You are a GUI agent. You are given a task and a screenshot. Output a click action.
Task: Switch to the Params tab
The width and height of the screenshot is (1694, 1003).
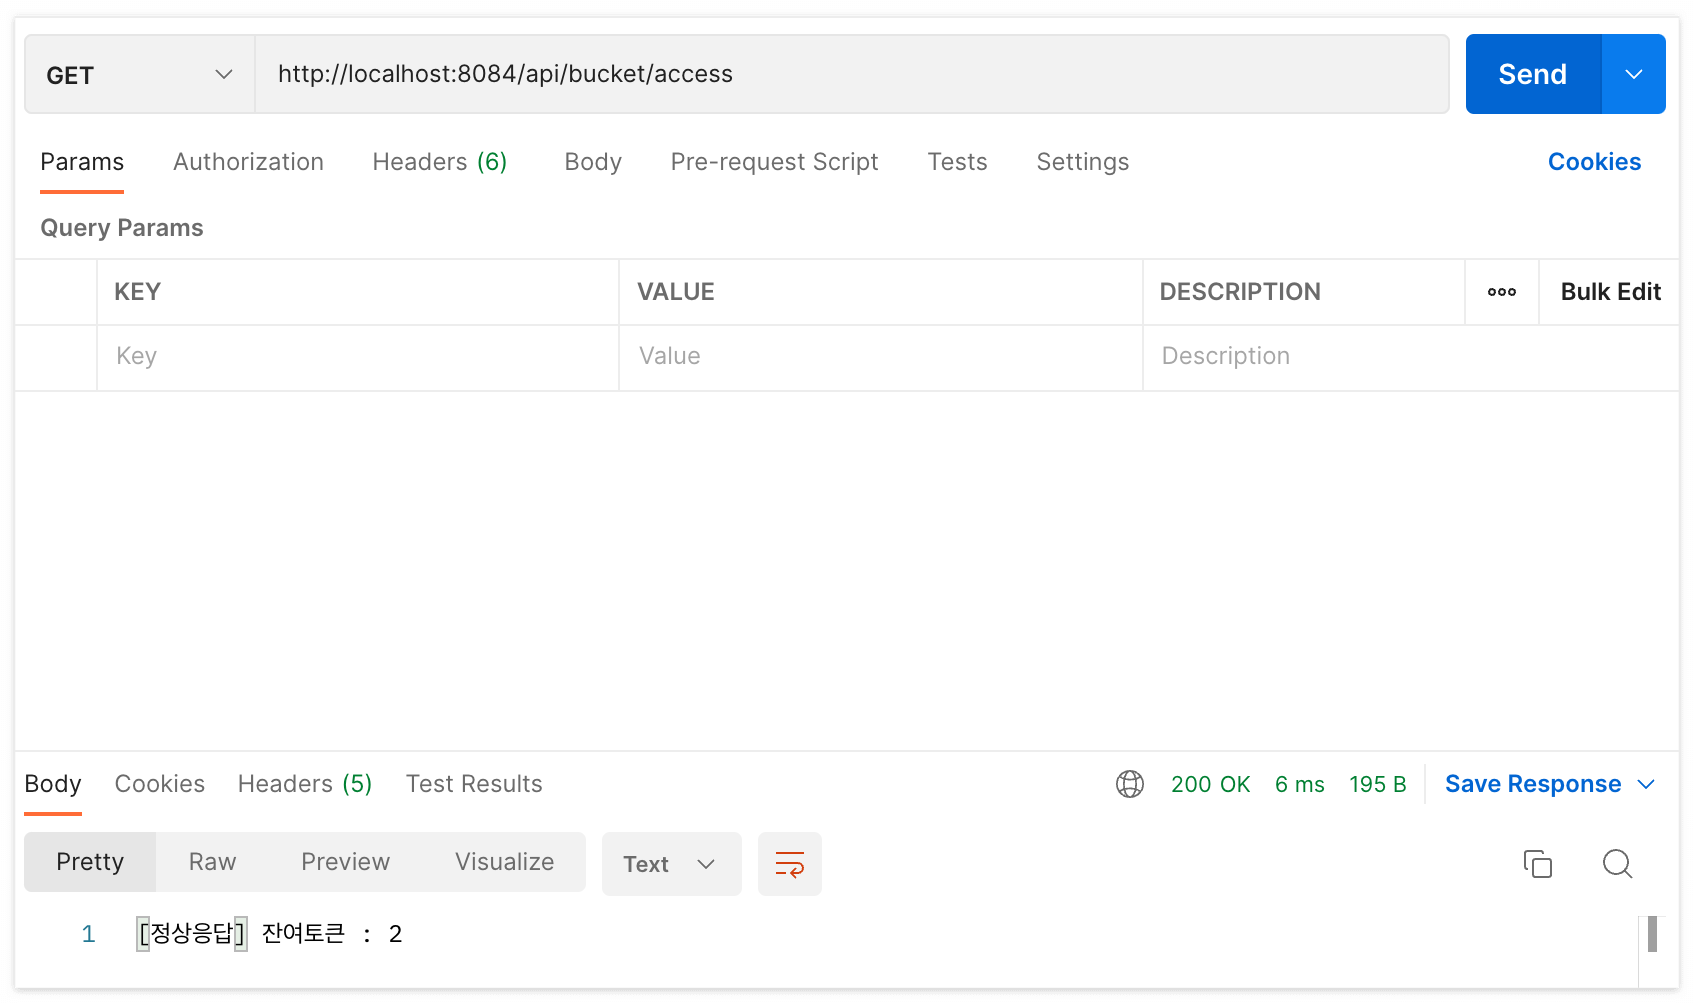click(82, 162)
